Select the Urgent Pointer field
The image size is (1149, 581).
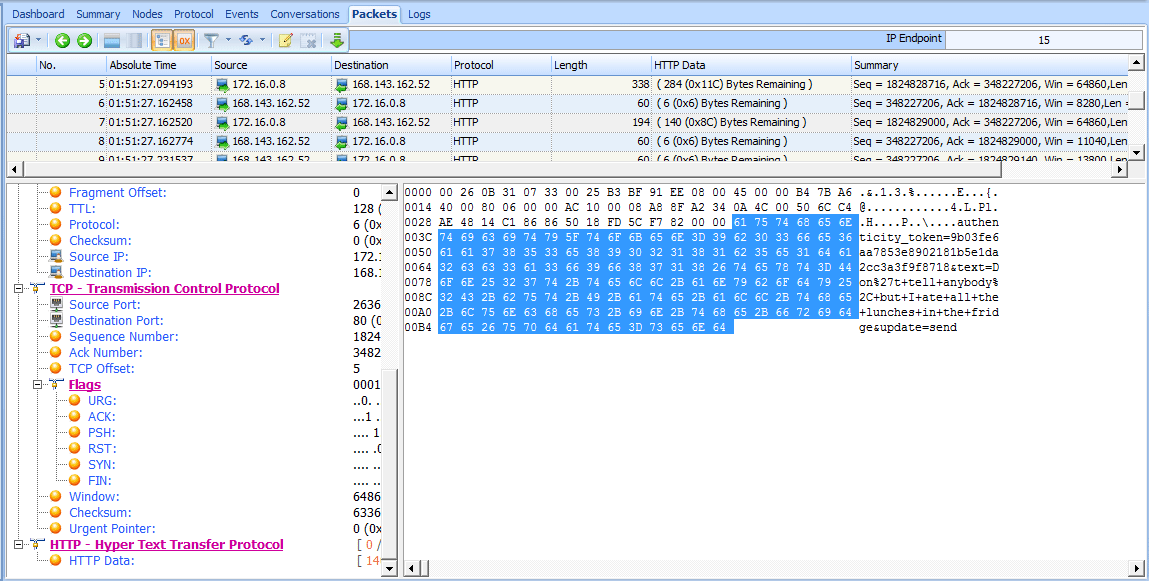pyautogui.click(x=112, y=528)
